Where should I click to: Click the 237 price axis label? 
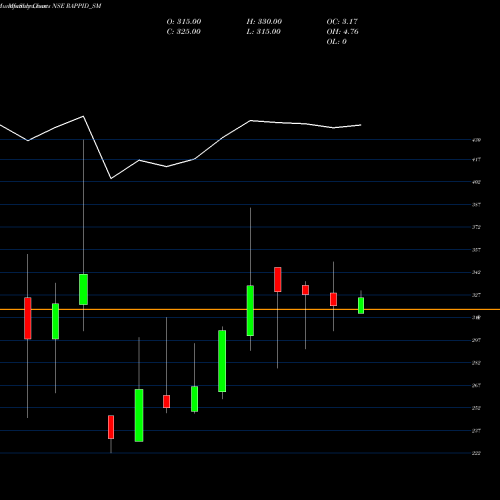coord(476,431)
